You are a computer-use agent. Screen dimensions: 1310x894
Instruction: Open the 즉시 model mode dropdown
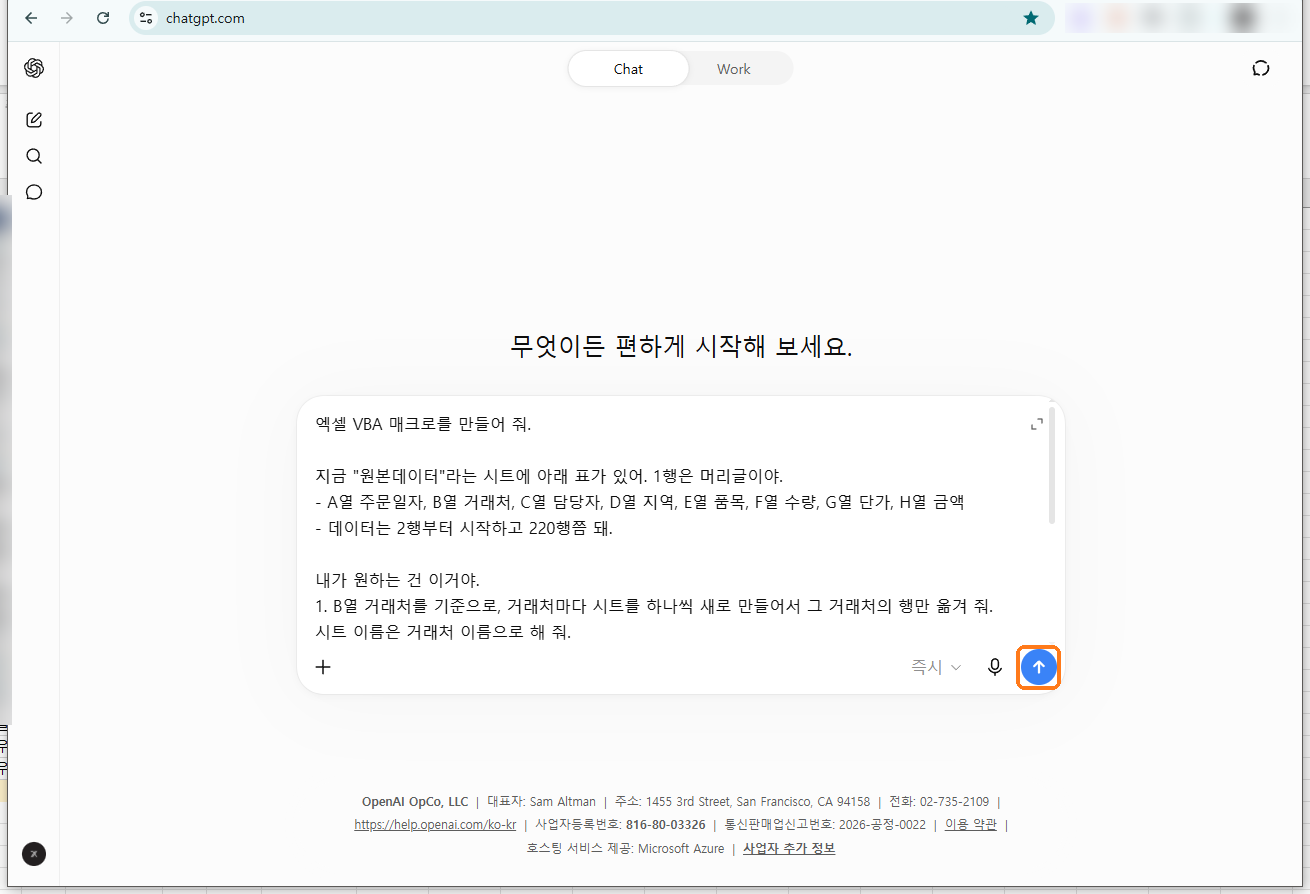936,667
